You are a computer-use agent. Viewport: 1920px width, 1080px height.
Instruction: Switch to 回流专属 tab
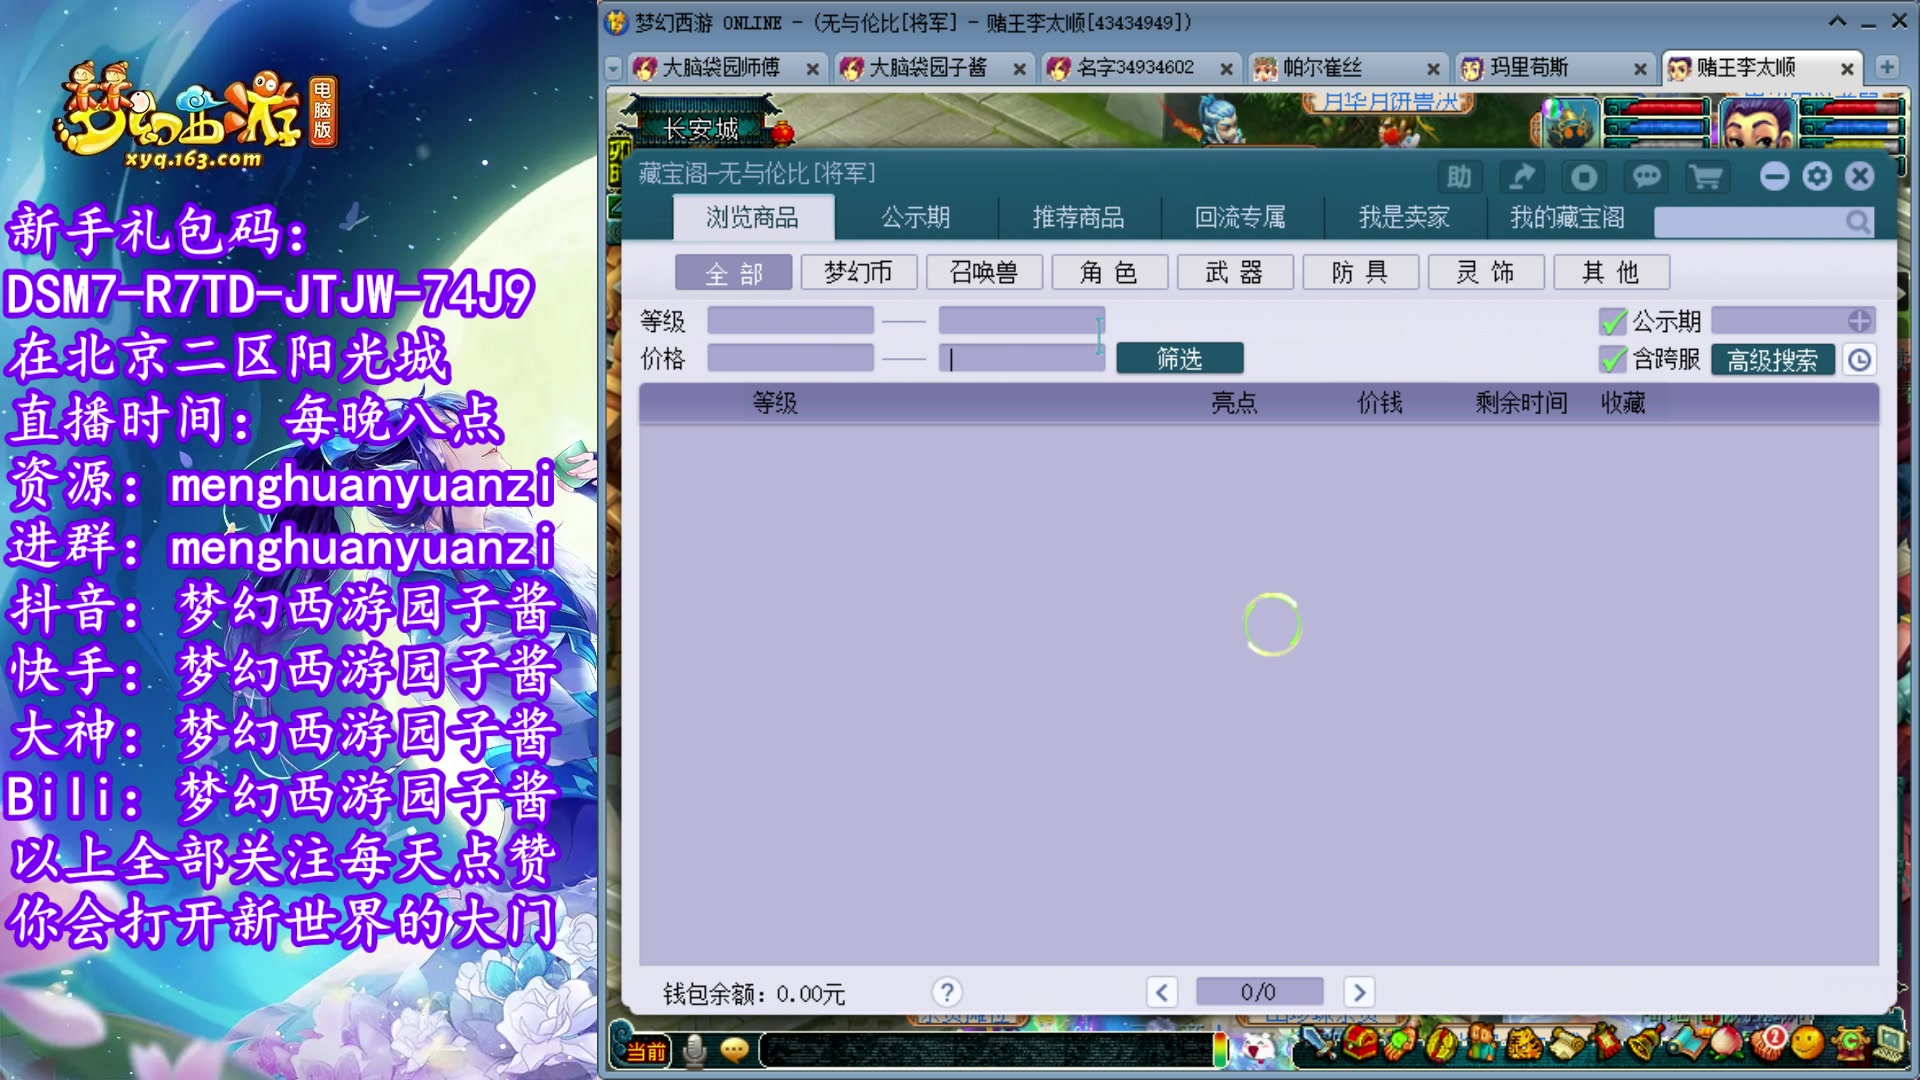pyautogui.click(x=1241, y=217)
